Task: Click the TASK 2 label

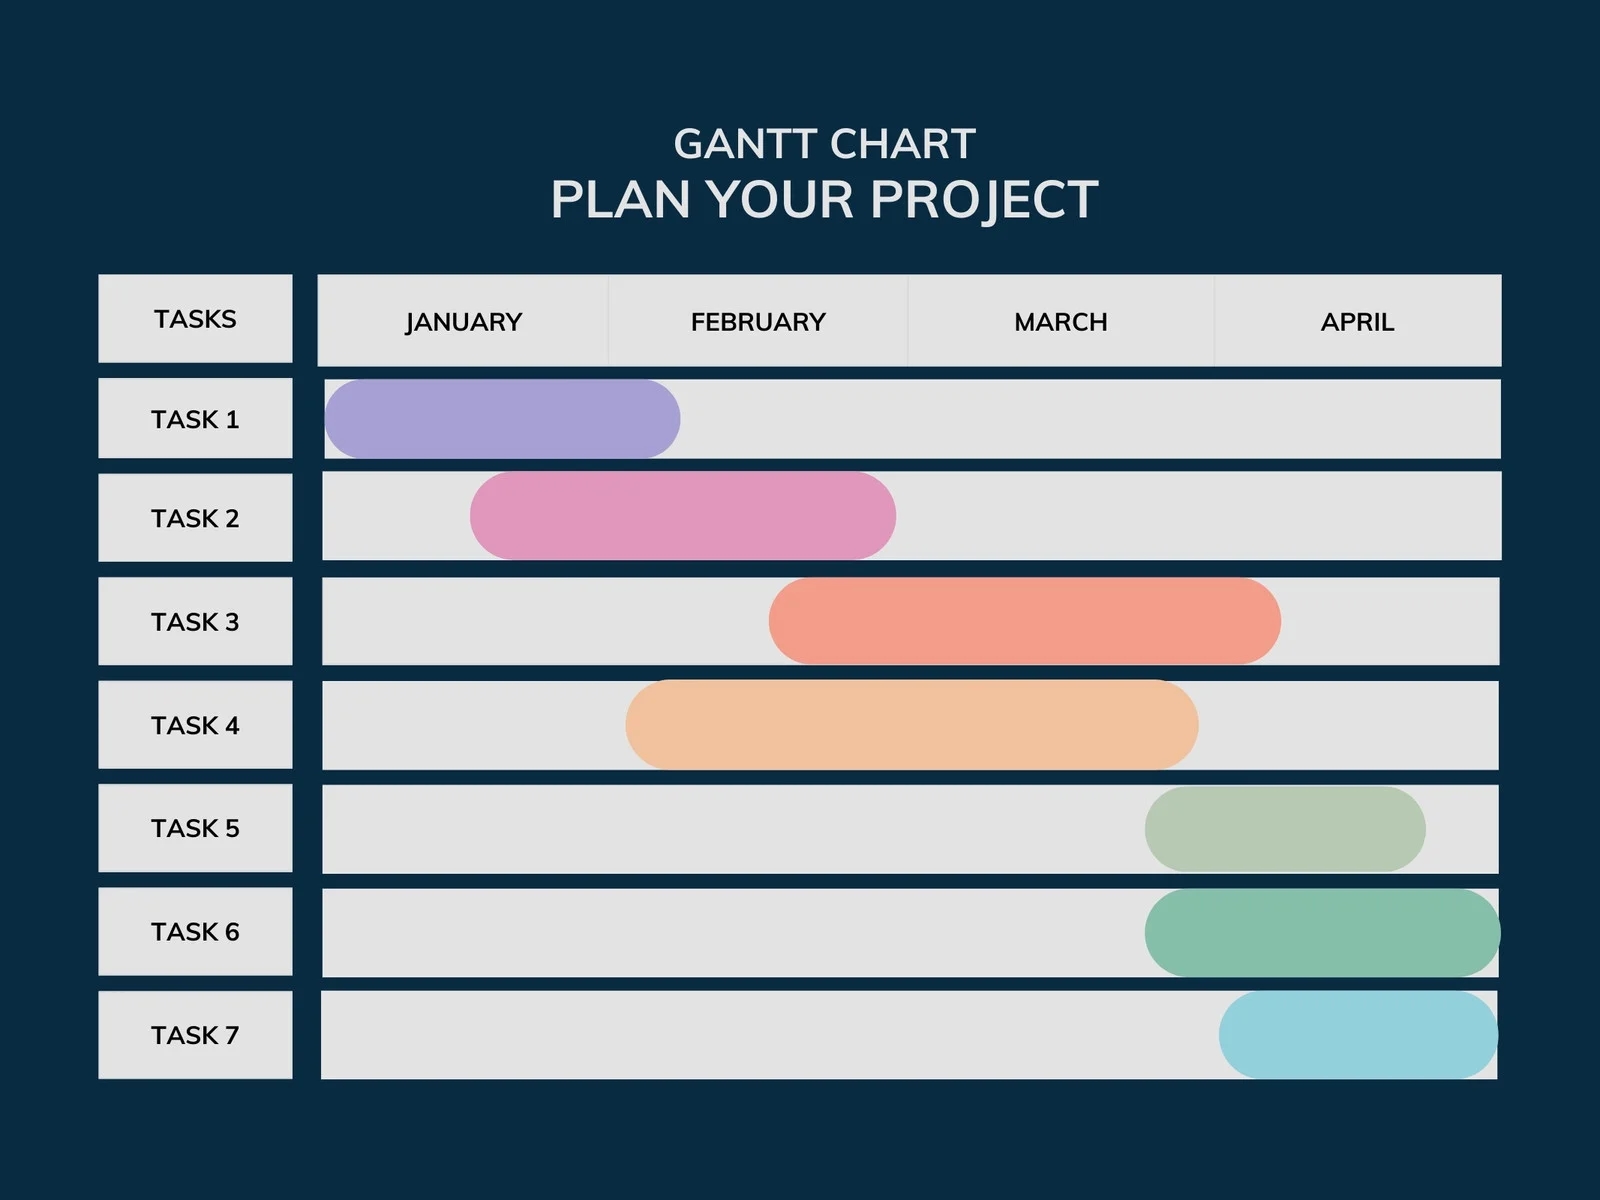Action: [195, 518]
